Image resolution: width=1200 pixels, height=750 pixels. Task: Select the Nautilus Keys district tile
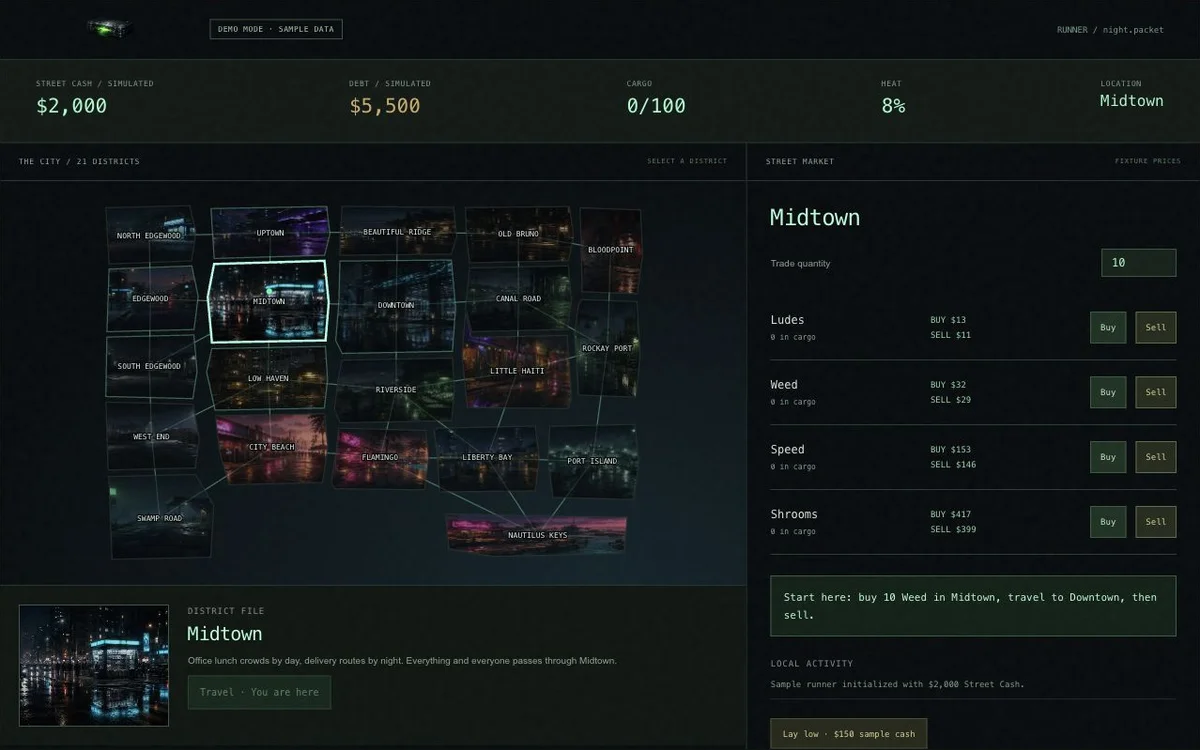[537, 534]
